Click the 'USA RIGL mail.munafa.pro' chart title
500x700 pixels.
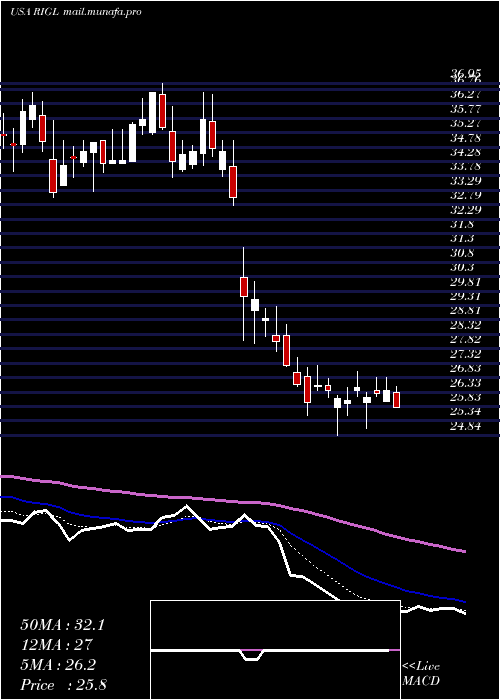point(76,12)
